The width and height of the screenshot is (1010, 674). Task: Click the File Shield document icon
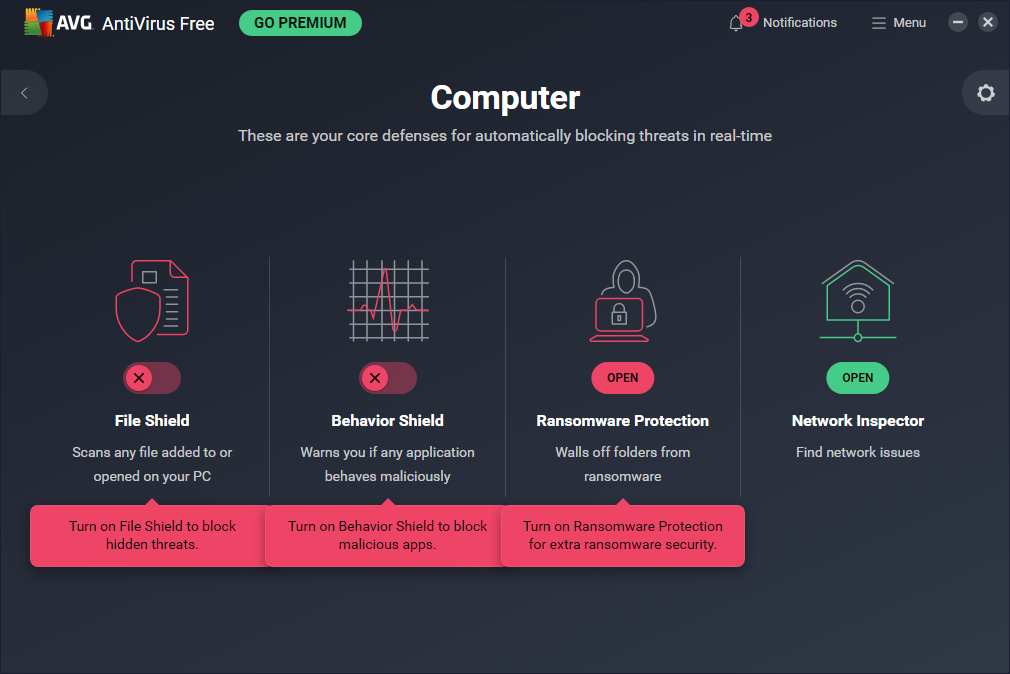152,300
